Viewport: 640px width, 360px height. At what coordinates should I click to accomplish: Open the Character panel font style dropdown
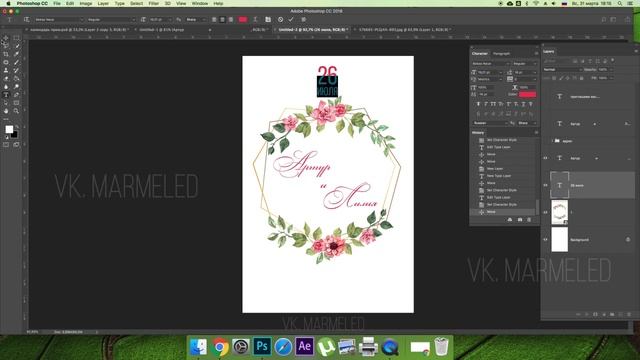pyautogui.click(x=525, y=64)
